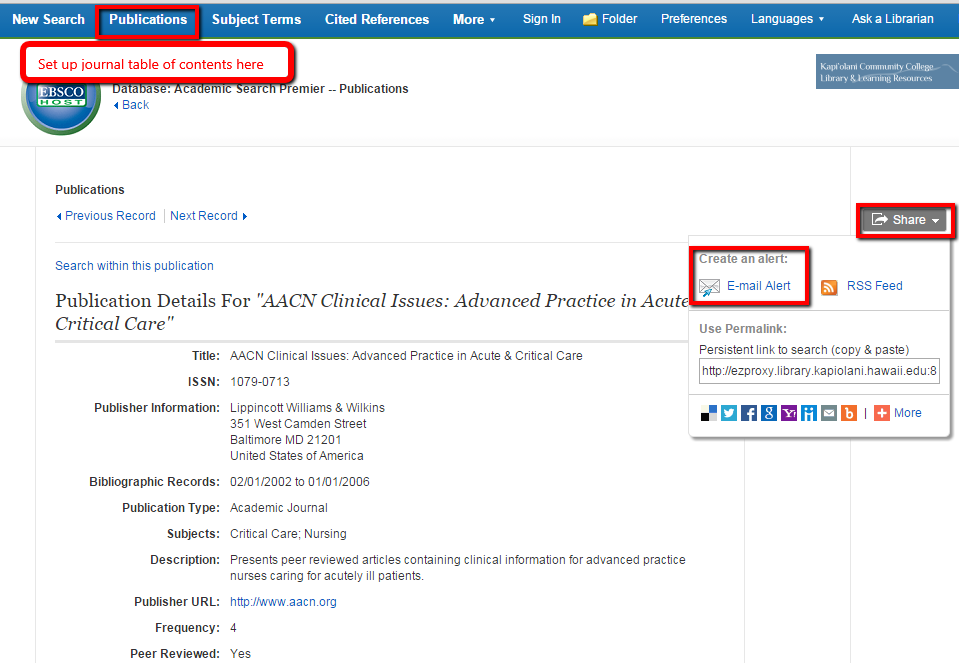Viewport: 959px width, 663px height.
Task: Click the 'Academic Journal' publication type
Action: 279,508
